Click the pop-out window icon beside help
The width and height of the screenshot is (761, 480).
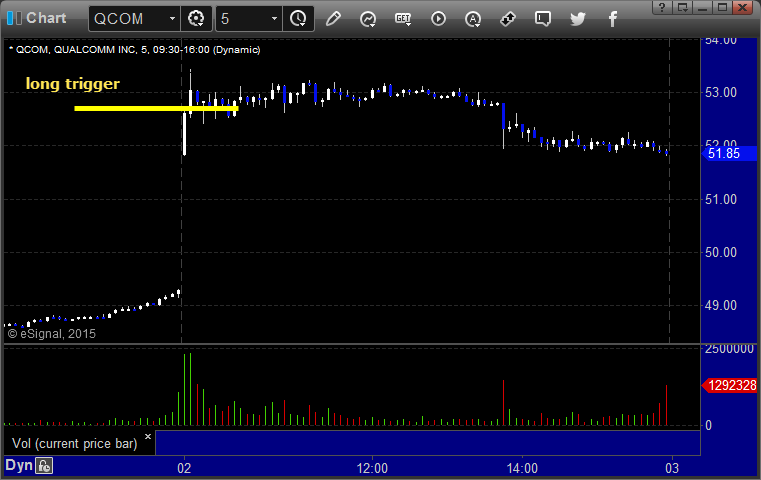682,7
